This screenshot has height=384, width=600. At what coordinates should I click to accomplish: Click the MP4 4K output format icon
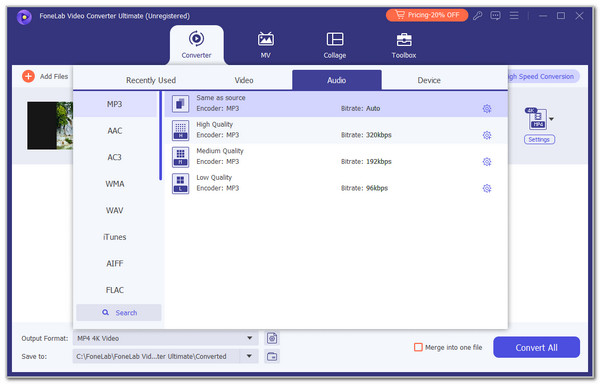(x=536, y=119)
